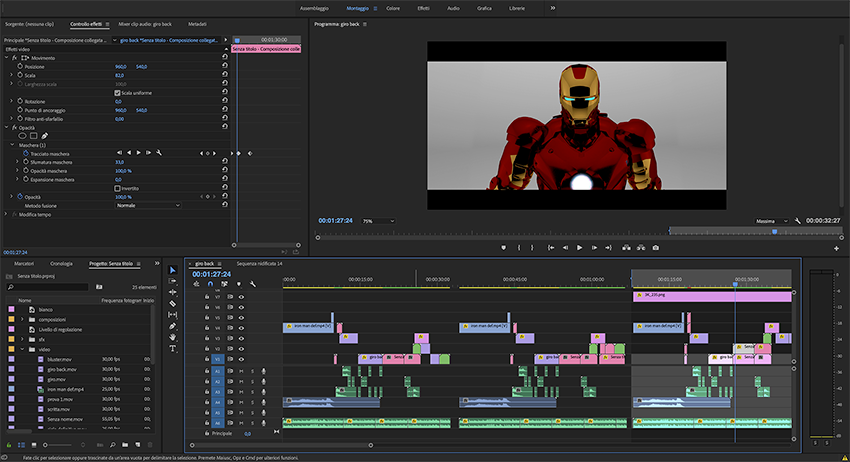Step back one frame in the Program monitor
This screenshot has width=850, height=462.
[565, 248]
